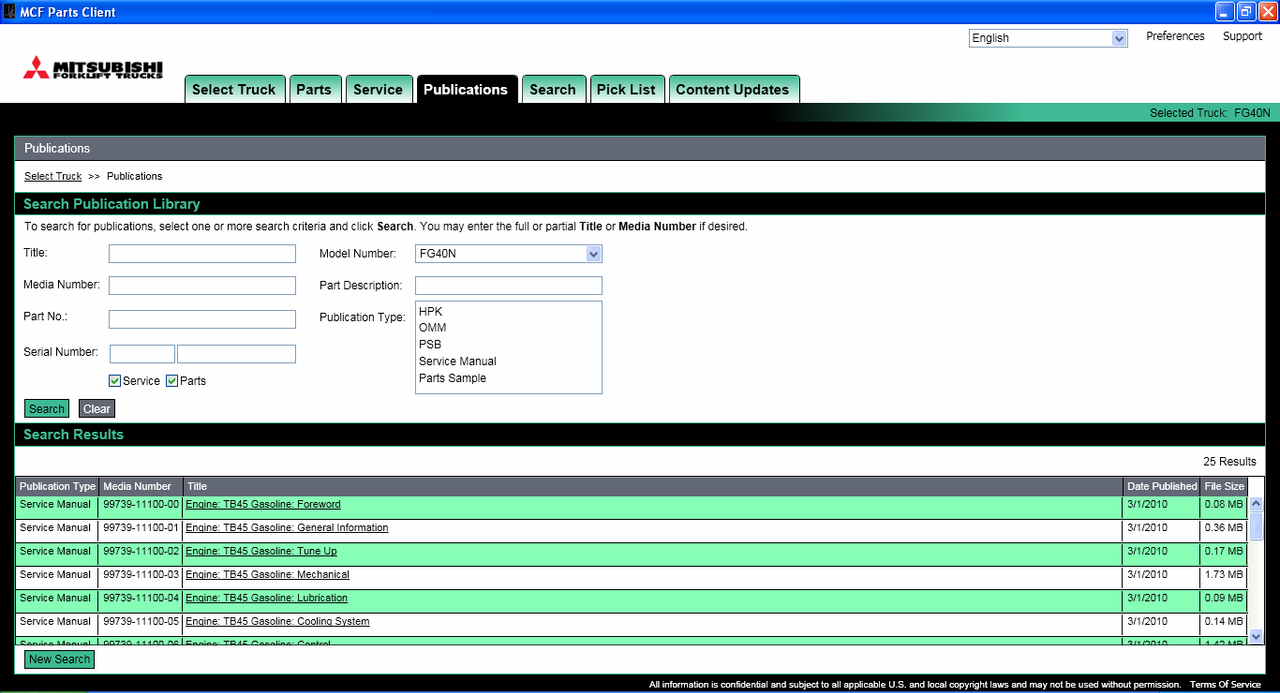Switch to the Select Truck tab
Image resolution: width=1280 pixels, height=693 pixels.
pyautogui.click(x=234, y=89)
